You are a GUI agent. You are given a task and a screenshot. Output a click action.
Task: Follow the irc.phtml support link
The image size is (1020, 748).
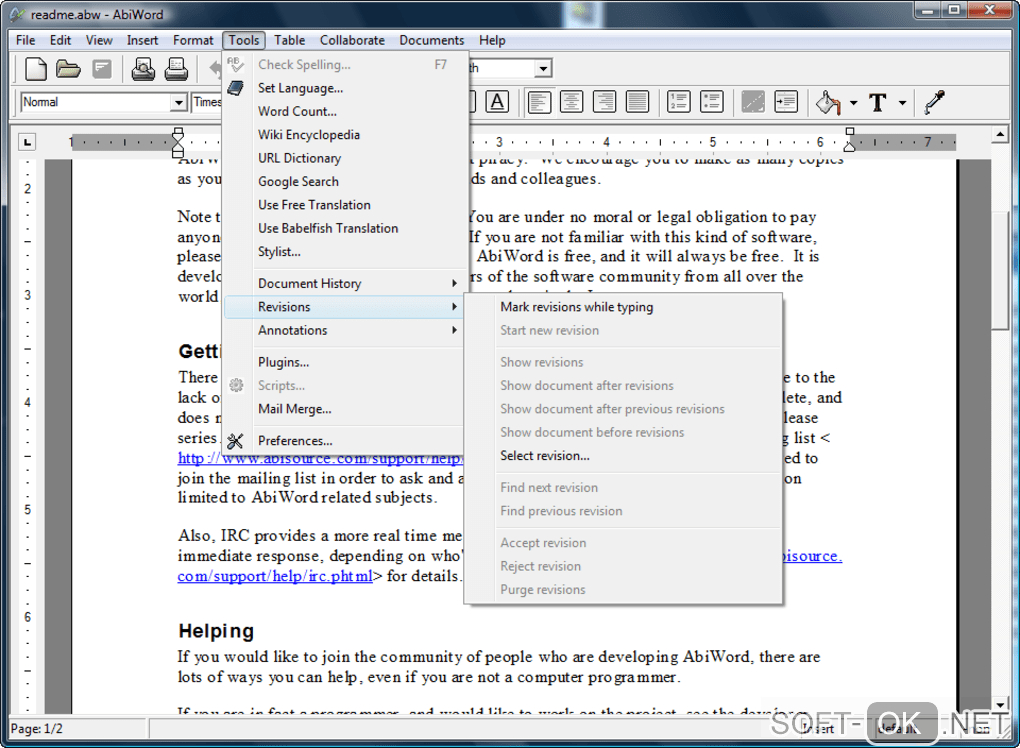(x=275, y=576)
